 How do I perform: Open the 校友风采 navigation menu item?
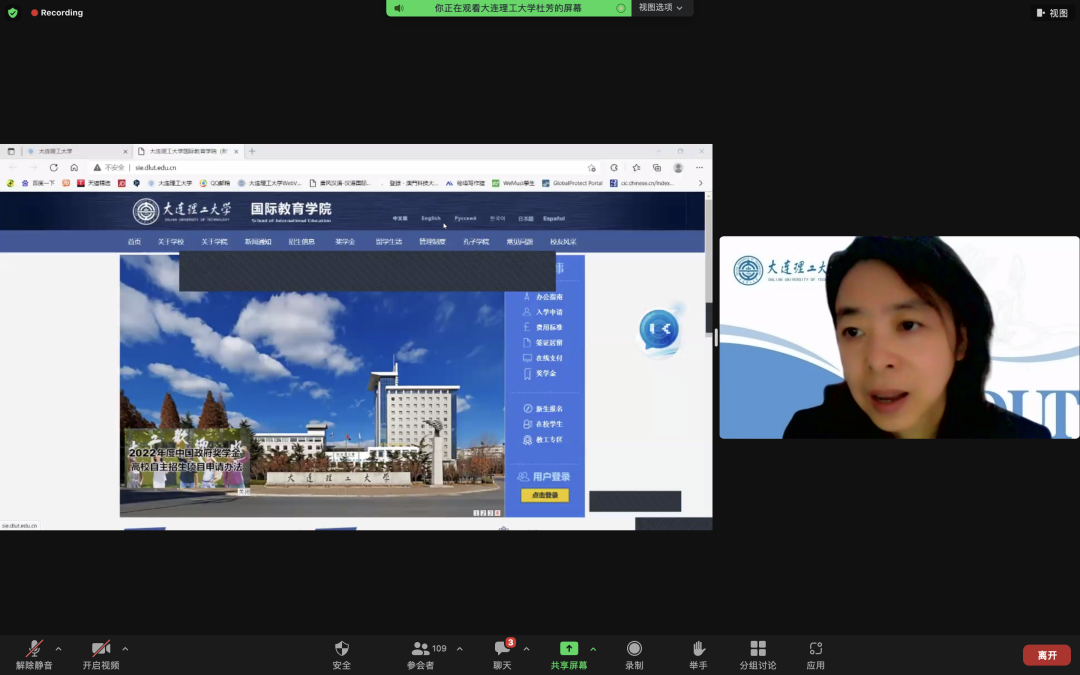(563, 242)
